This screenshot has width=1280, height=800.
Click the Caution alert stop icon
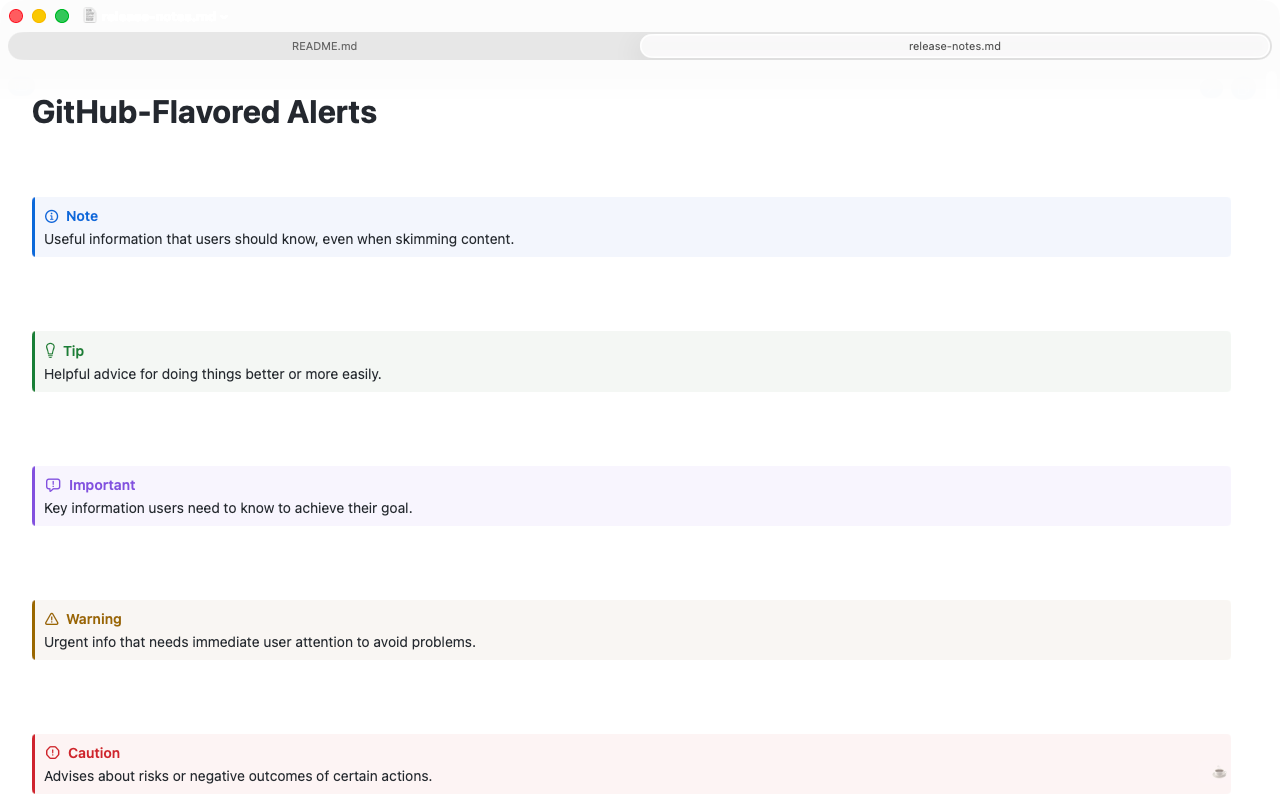tap(53, 753)
